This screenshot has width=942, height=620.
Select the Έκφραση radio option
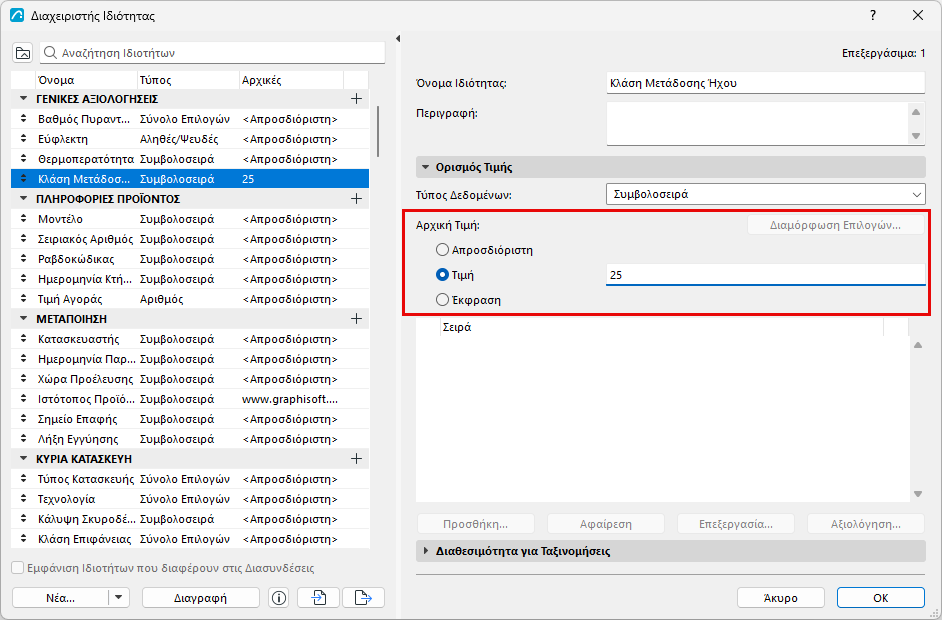442,300
